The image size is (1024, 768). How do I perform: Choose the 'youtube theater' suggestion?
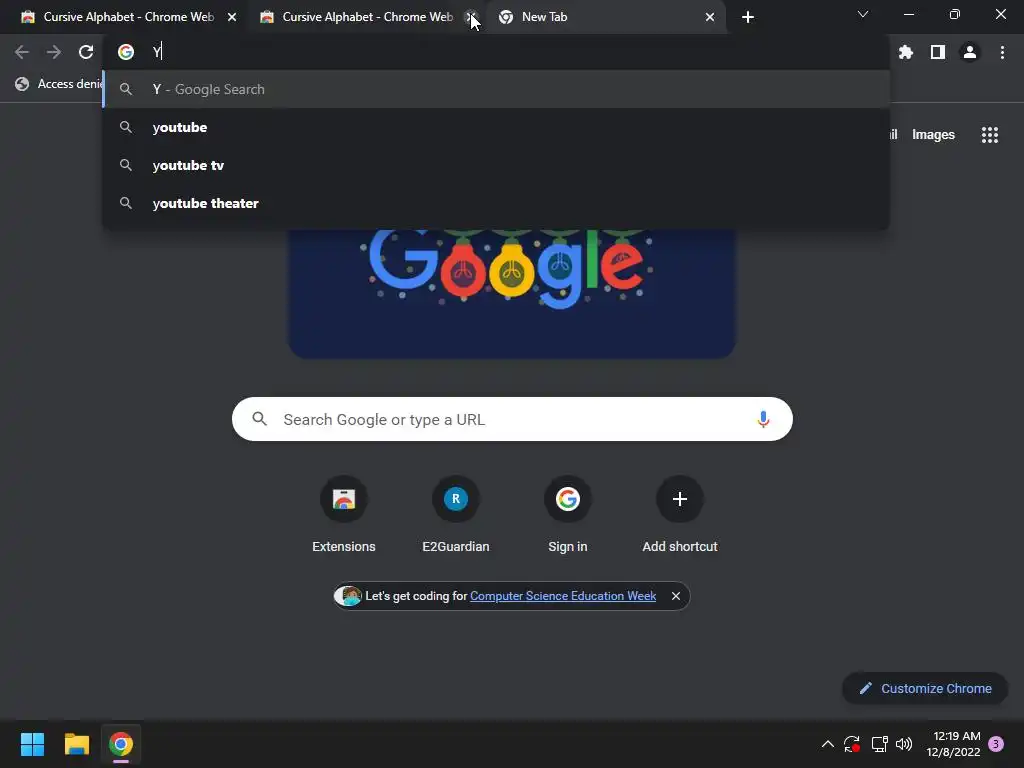point(496,203)
